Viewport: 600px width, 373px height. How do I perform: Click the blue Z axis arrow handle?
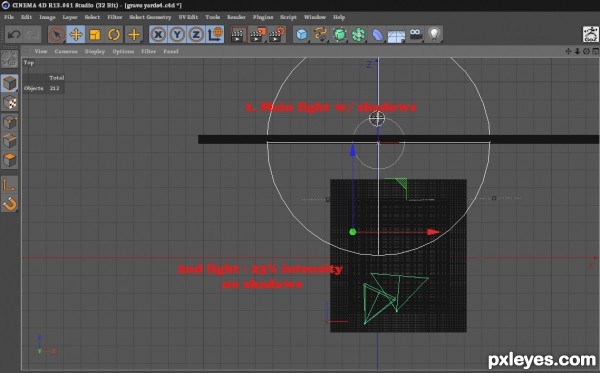point(353,150)
